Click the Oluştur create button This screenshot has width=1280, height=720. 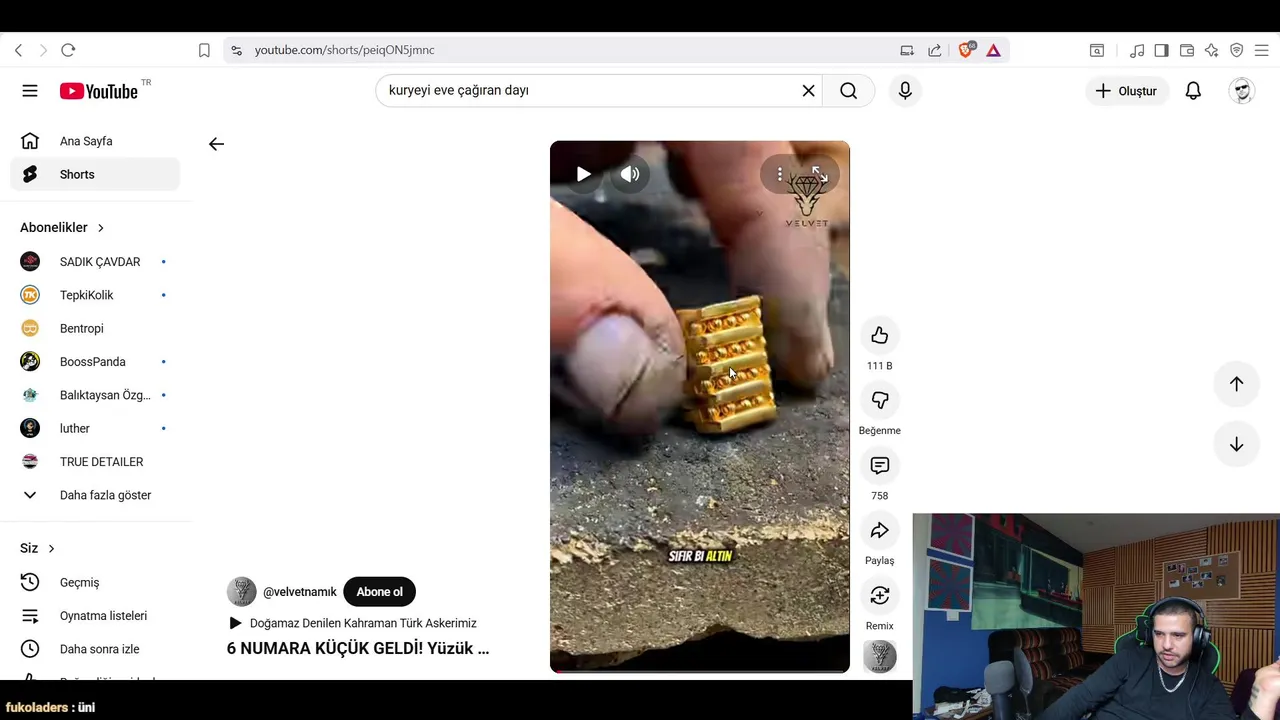[x=1126, y=91]
